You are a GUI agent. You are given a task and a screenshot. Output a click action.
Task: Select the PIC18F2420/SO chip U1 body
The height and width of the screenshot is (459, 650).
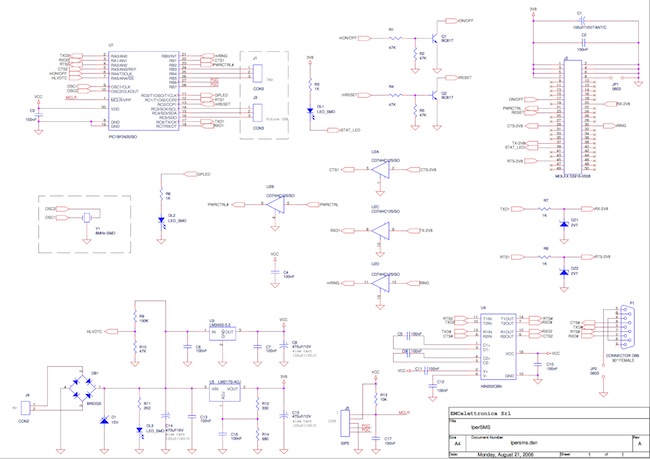[x=143, y=91]
